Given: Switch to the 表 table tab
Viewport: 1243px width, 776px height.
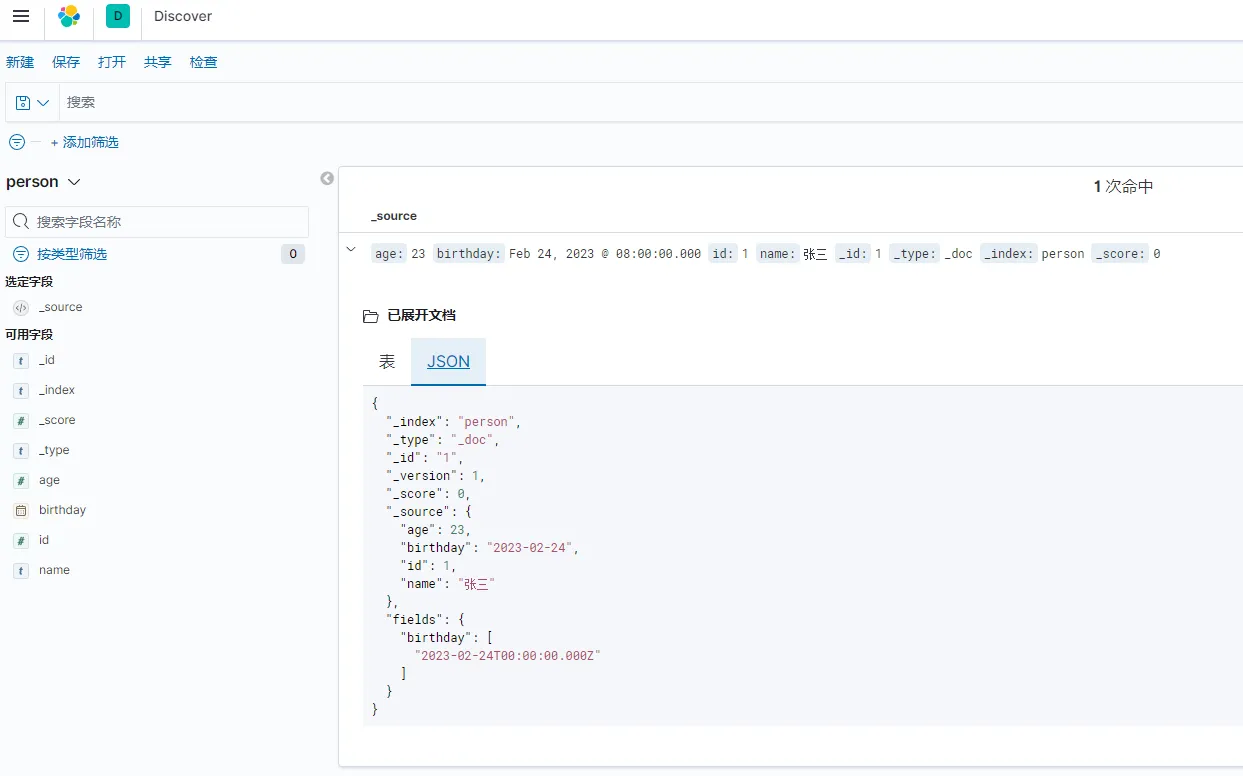Looking at the screenshot, I should tap(387, 361).
